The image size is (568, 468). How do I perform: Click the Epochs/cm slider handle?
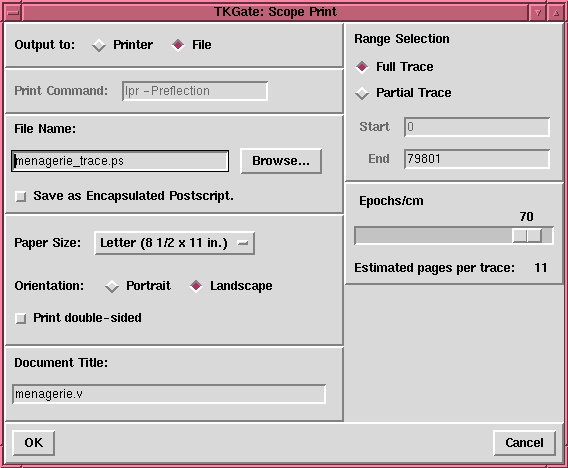(x=527, y=236)
